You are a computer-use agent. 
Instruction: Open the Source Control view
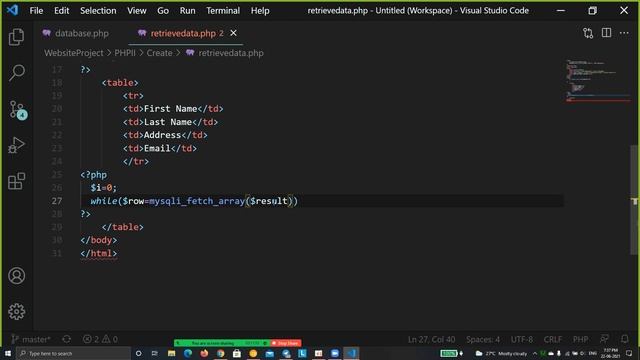[x=17, y=110]
